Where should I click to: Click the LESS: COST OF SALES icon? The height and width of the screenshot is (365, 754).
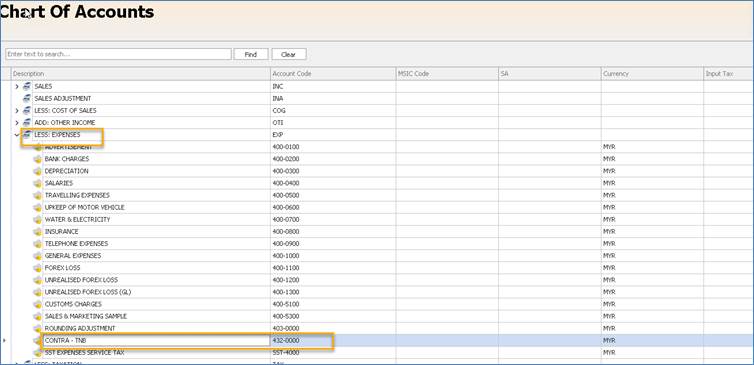coord(27,111)
